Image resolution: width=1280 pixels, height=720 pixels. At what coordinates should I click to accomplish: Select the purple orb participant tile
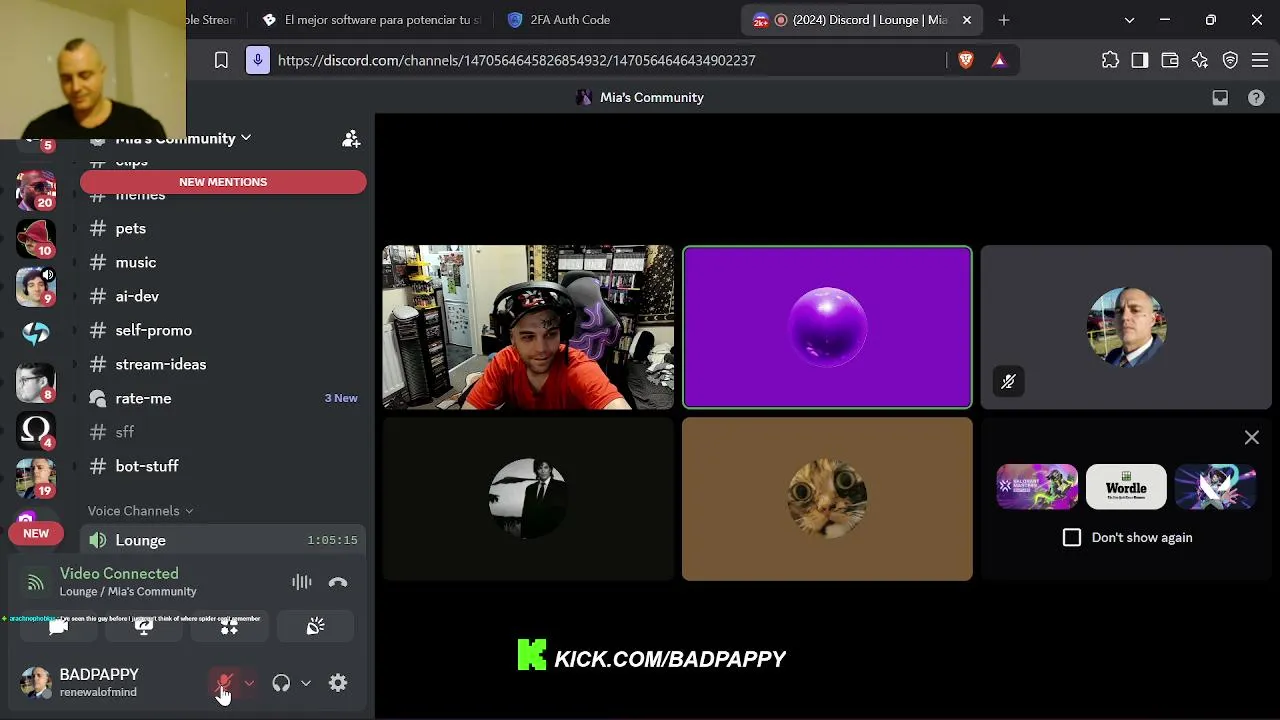tap(827, 327)
